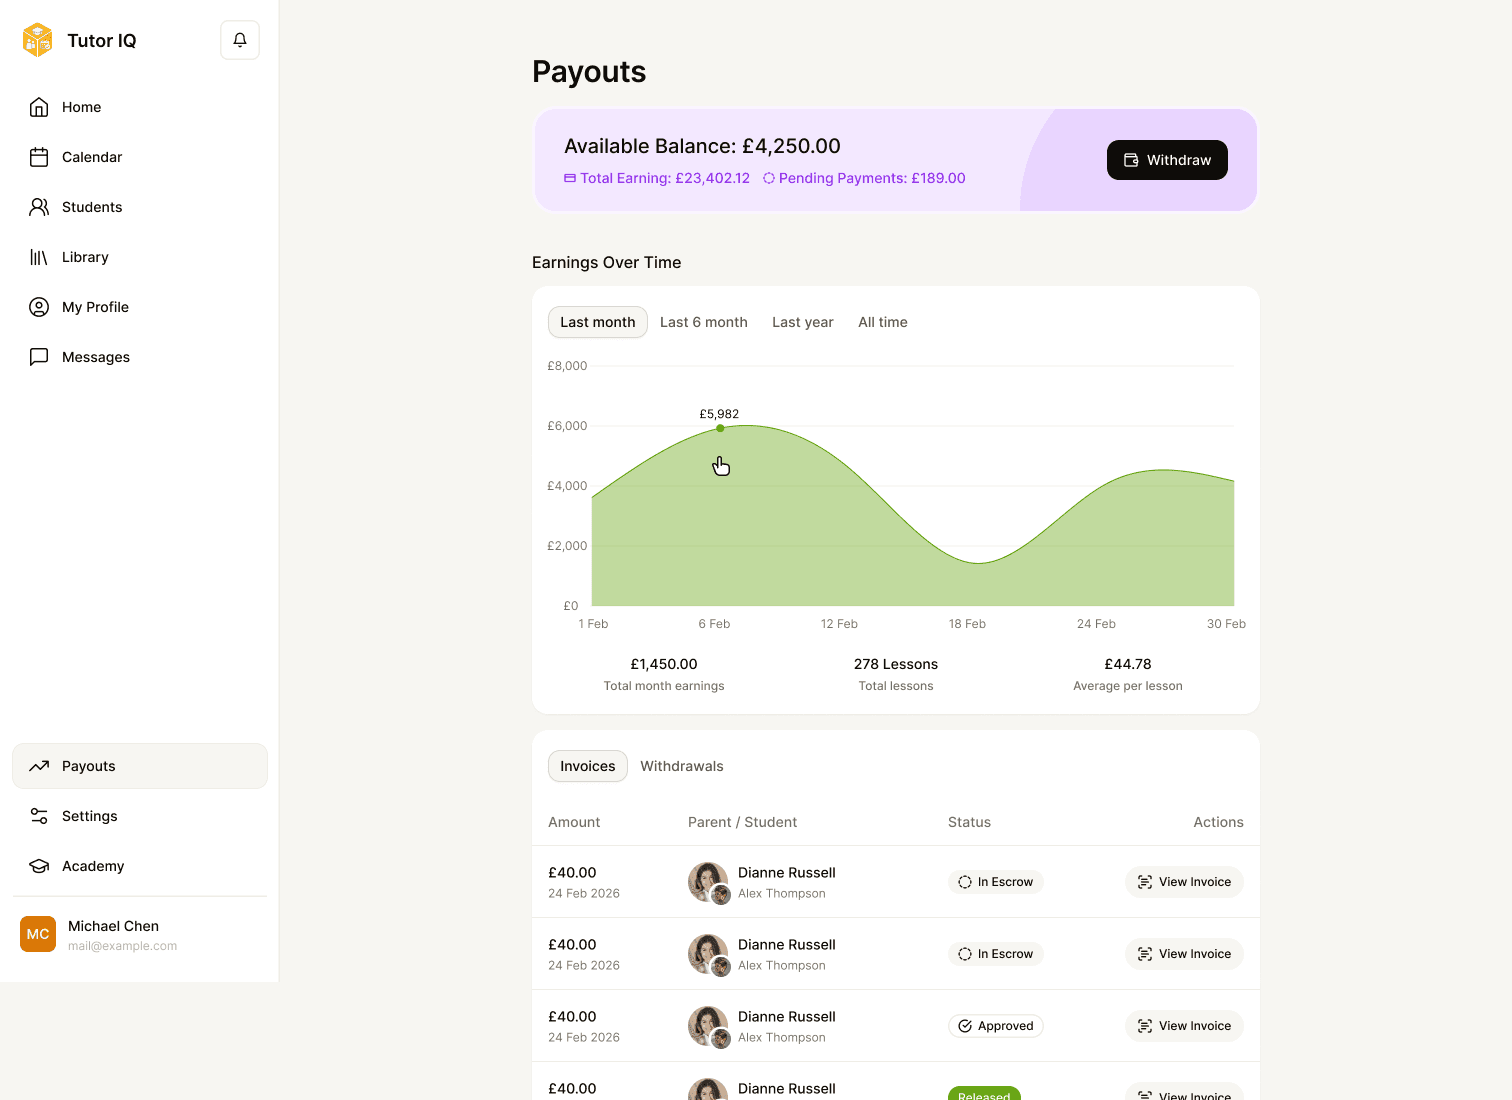
Task: Click the £44.78 average per lesson value
Action: (1128, 664)
